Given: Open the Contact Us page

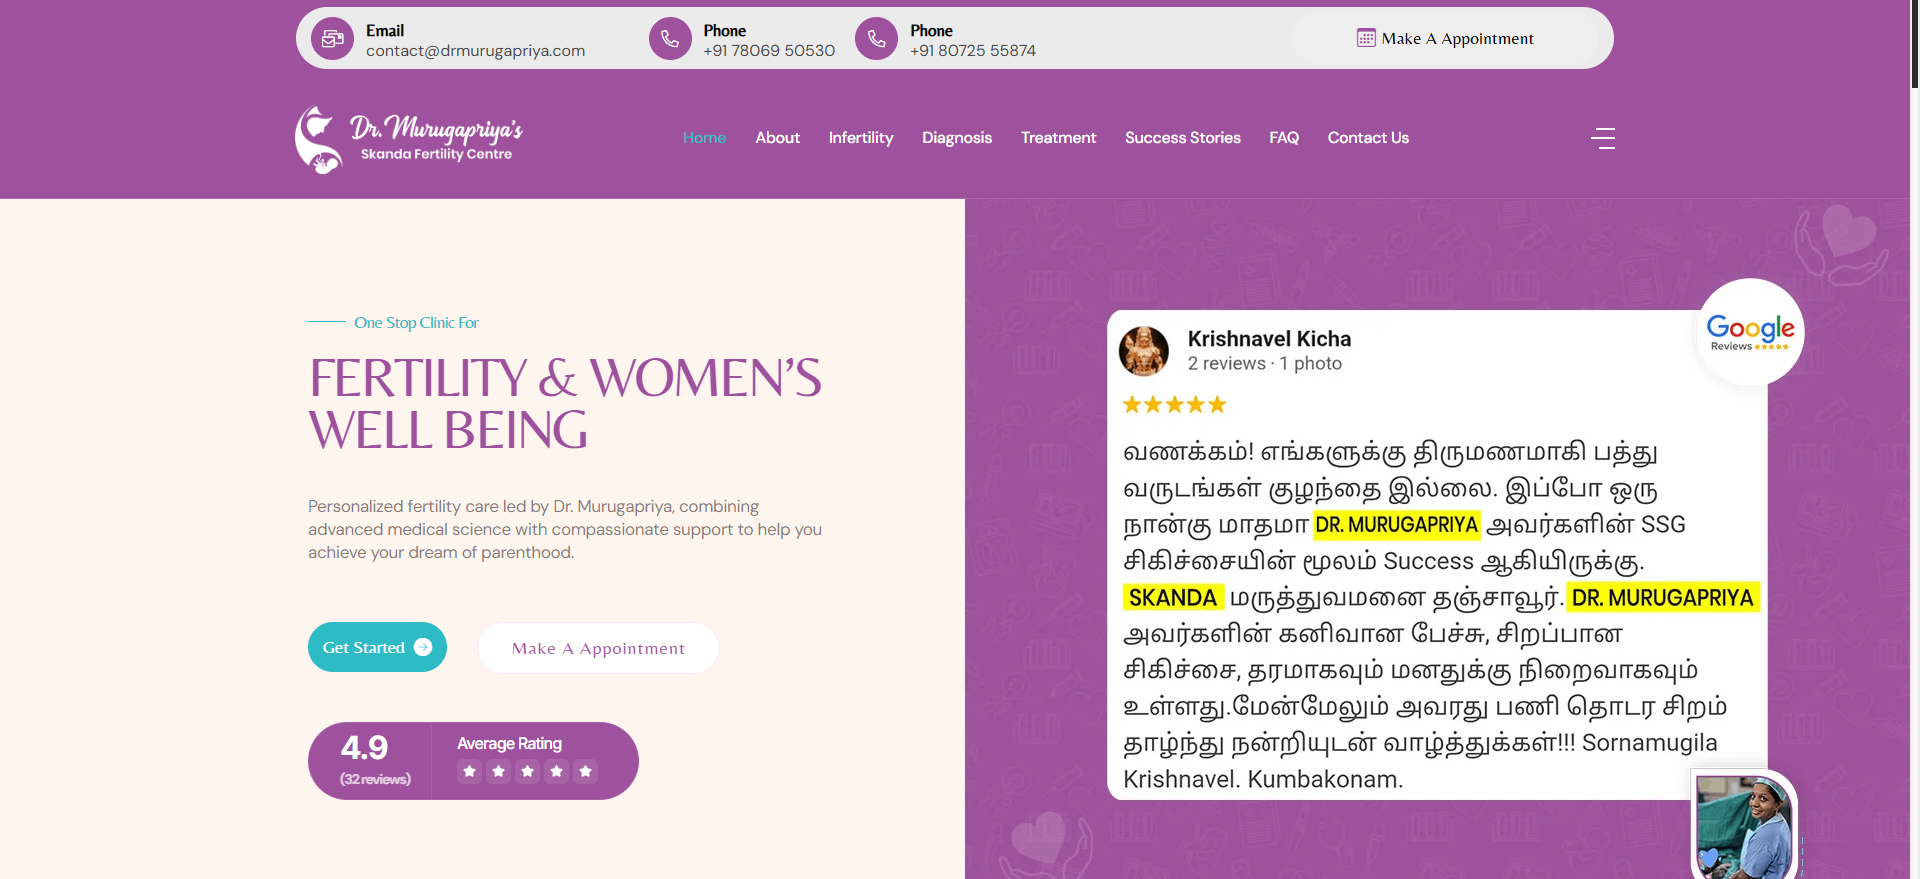Looking at the screenshot, I should (x=1368, y=138).
